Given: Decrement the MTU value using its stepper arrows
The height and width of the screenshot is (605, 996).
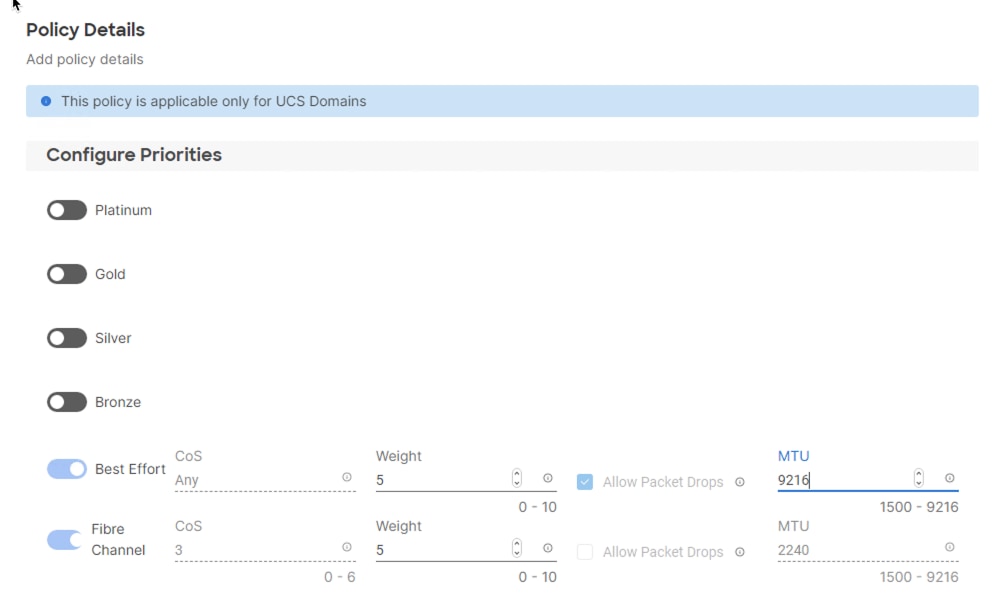Looking at the screenshot, I should point(918,483).
